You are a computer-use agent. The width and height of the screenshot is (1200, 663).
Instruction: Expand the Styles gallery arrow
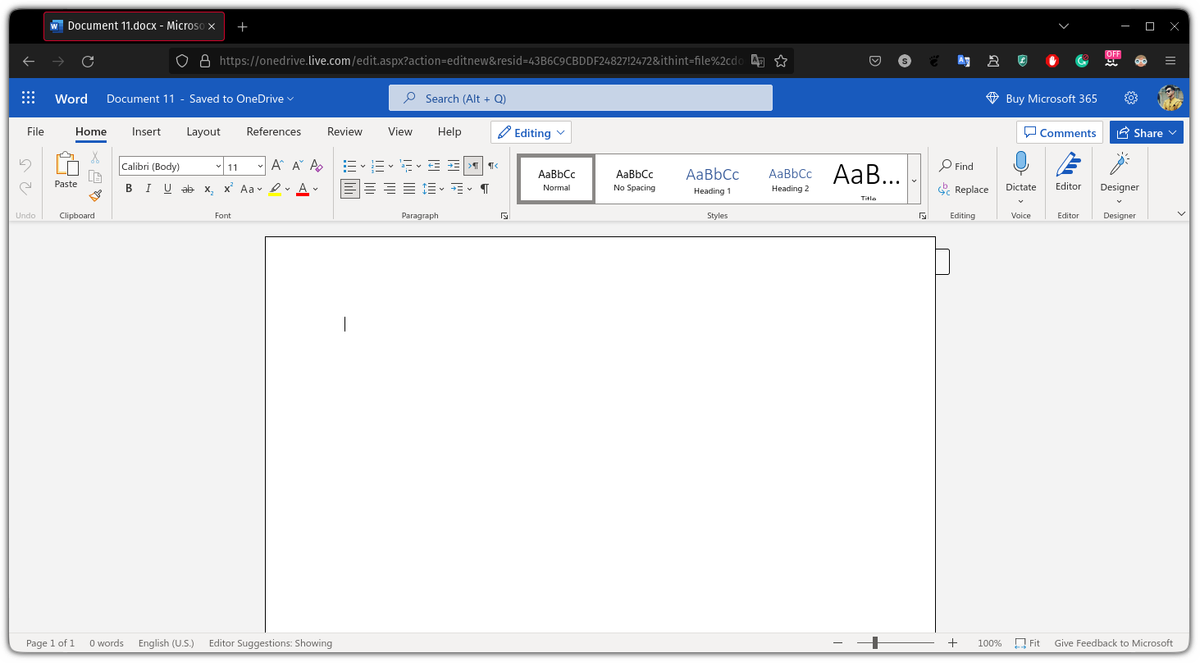[914, 180]
